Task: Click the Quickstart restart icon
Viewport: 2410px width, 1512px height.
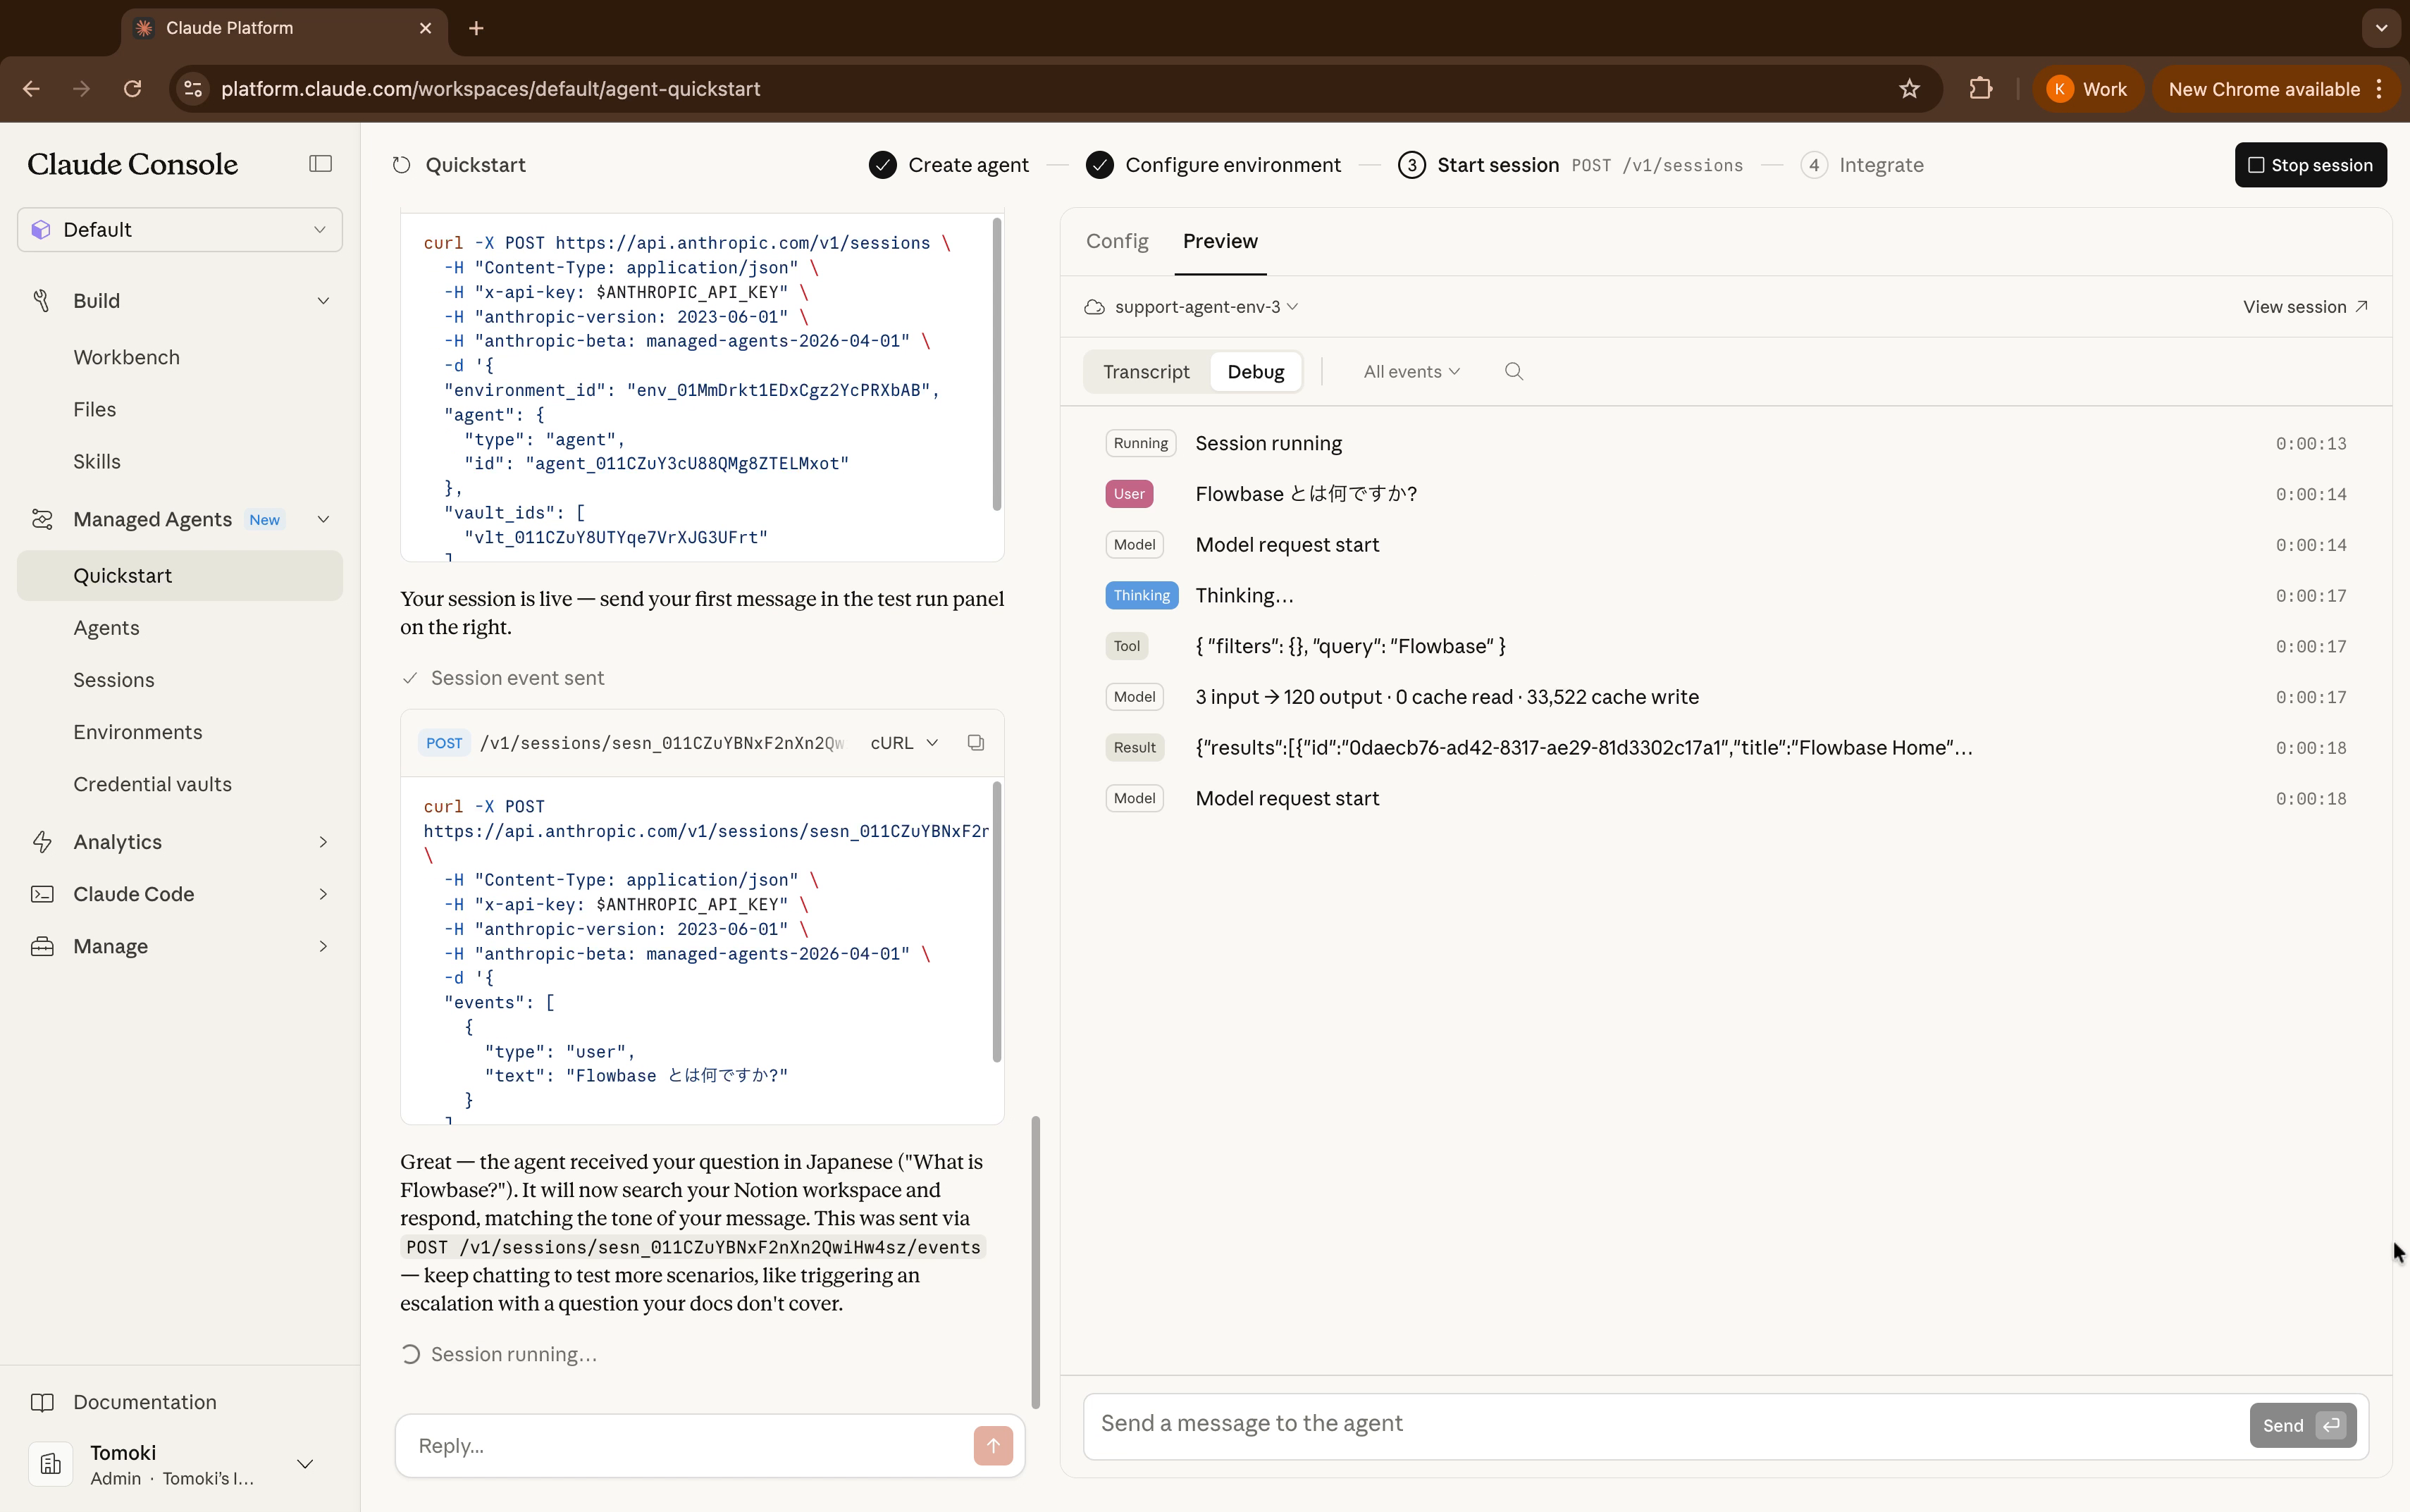Action: point(402,165)
